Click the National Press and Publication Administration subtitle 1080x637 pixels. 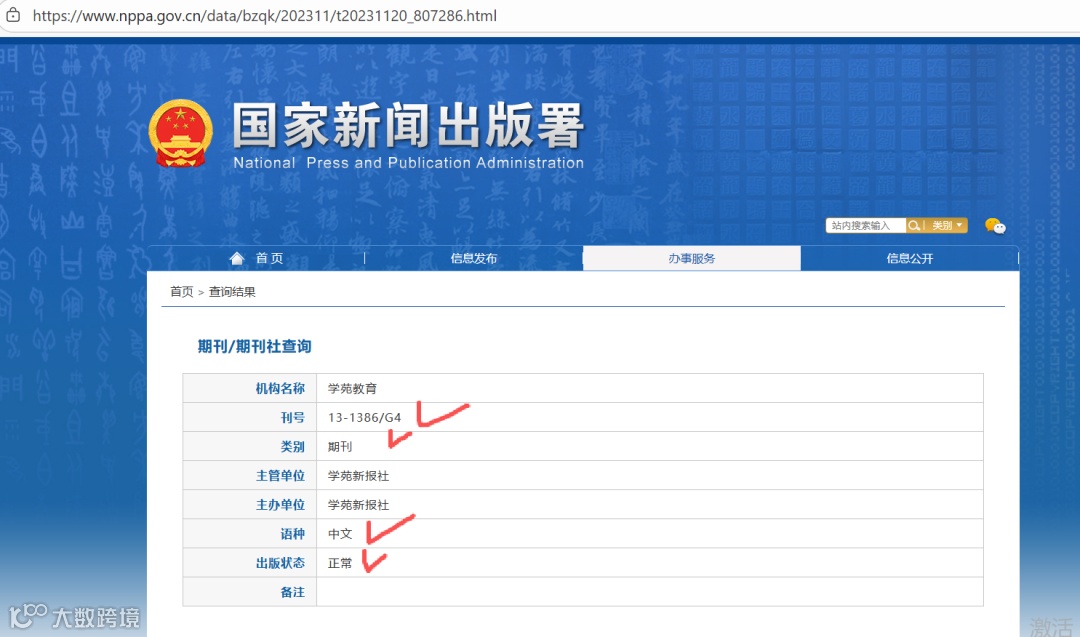(408, 163)
